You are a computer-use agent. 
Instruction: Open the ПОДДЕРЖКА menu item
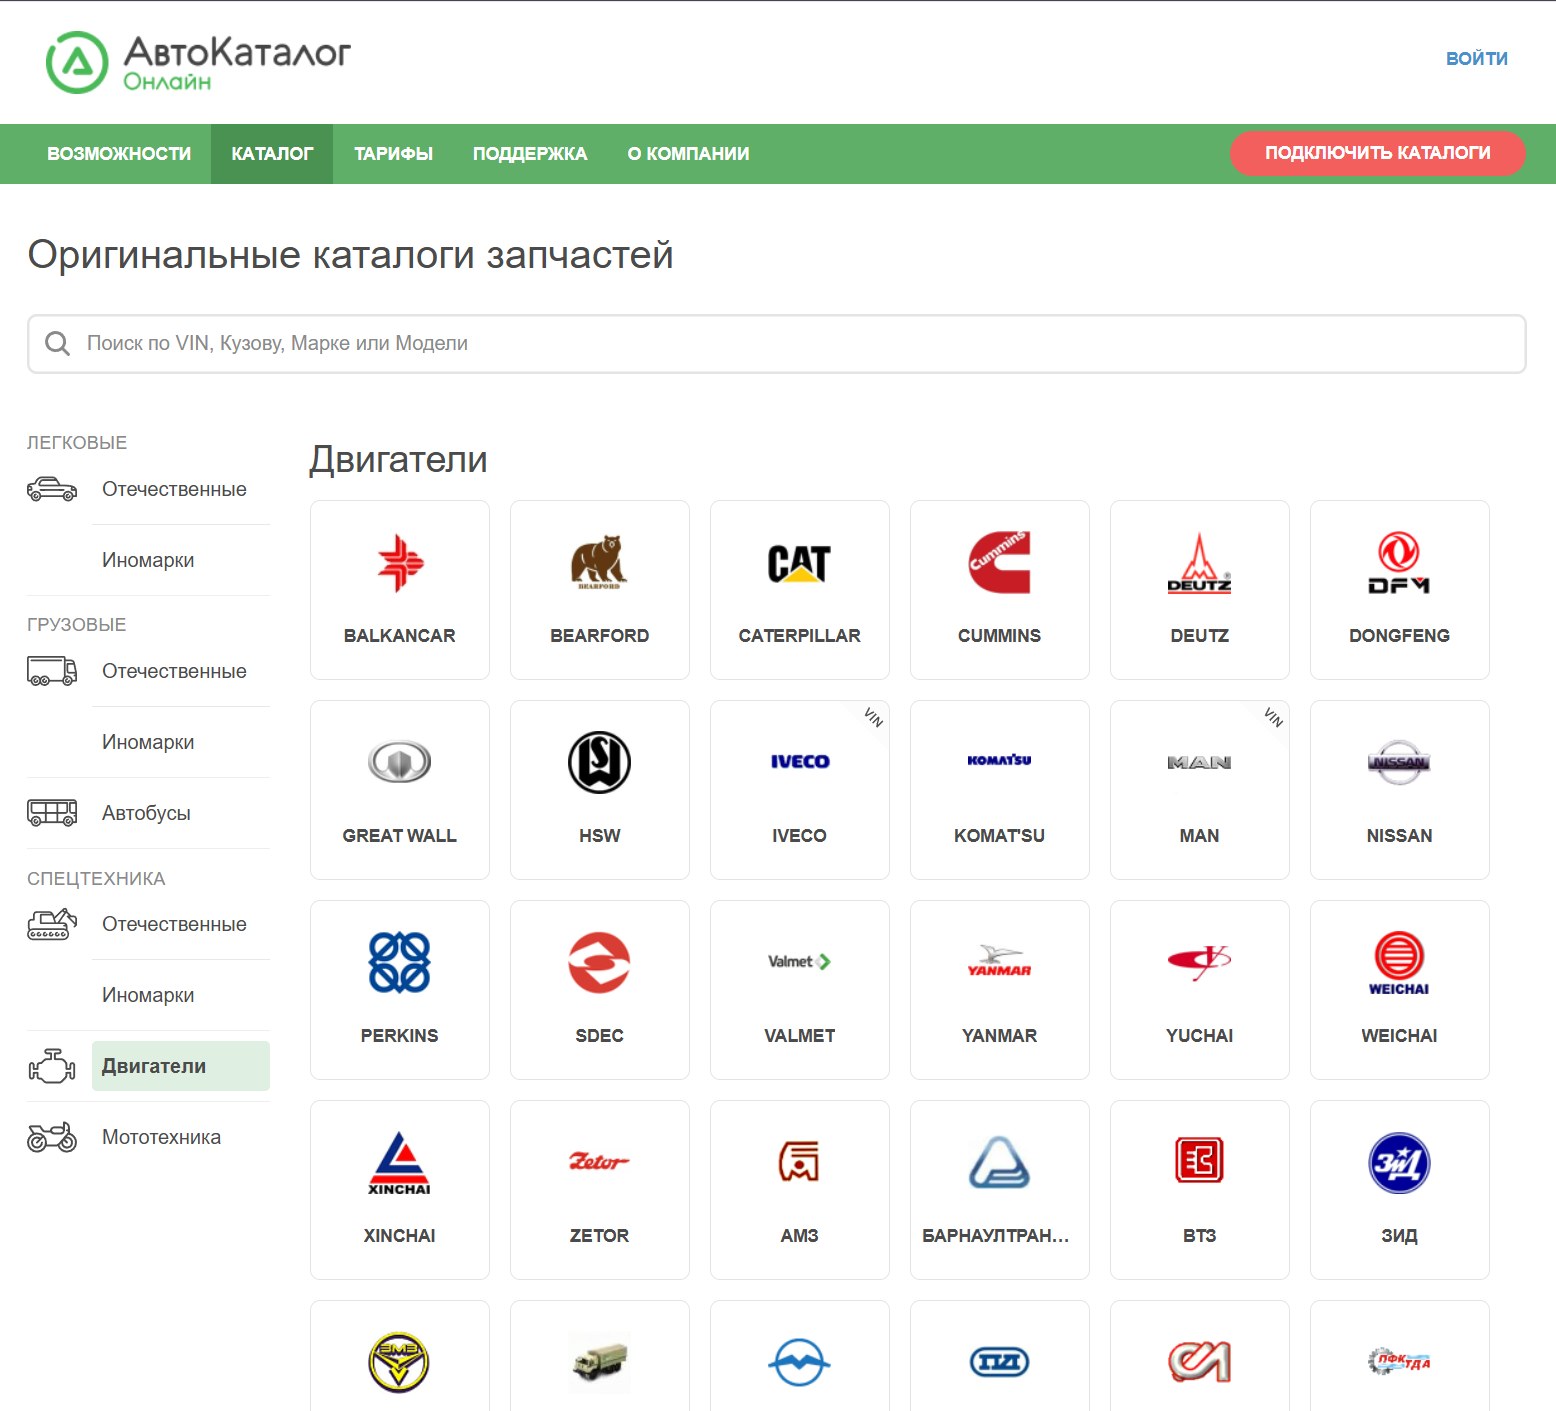point(530,154)
